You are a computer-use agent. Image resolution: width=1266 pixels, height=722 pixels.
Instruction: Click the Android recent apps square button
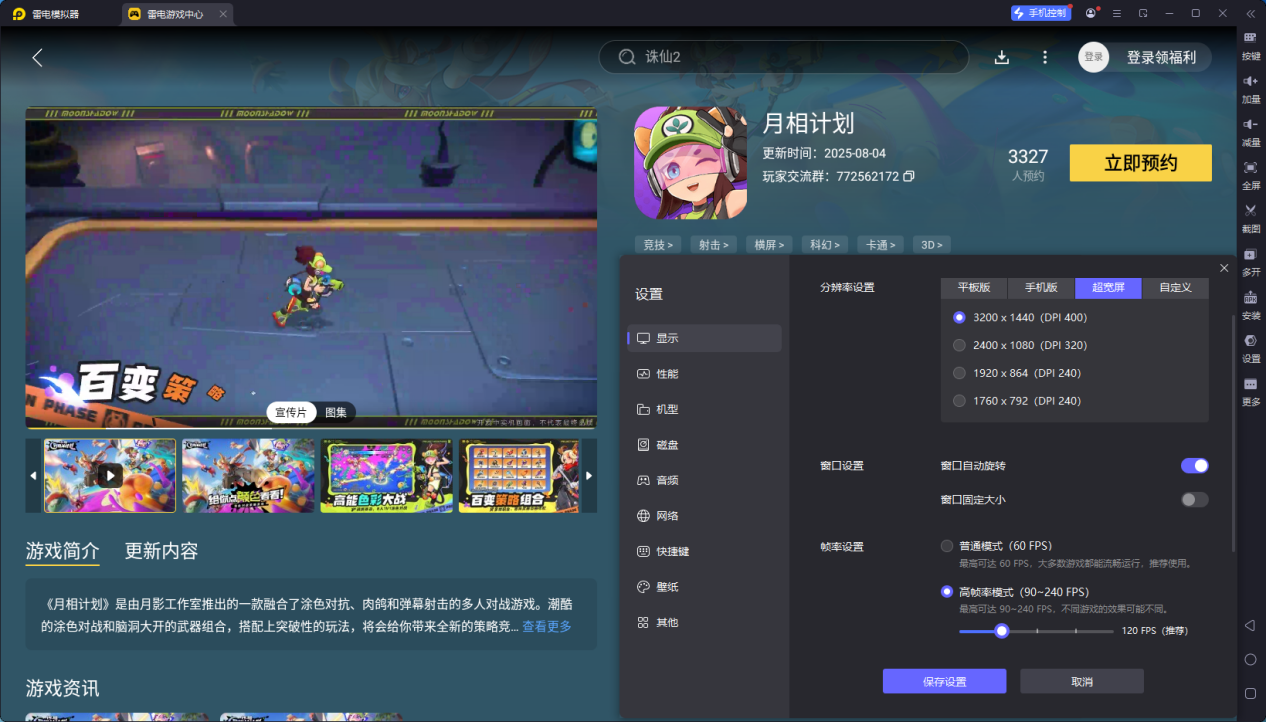(x=1250, y=693)
